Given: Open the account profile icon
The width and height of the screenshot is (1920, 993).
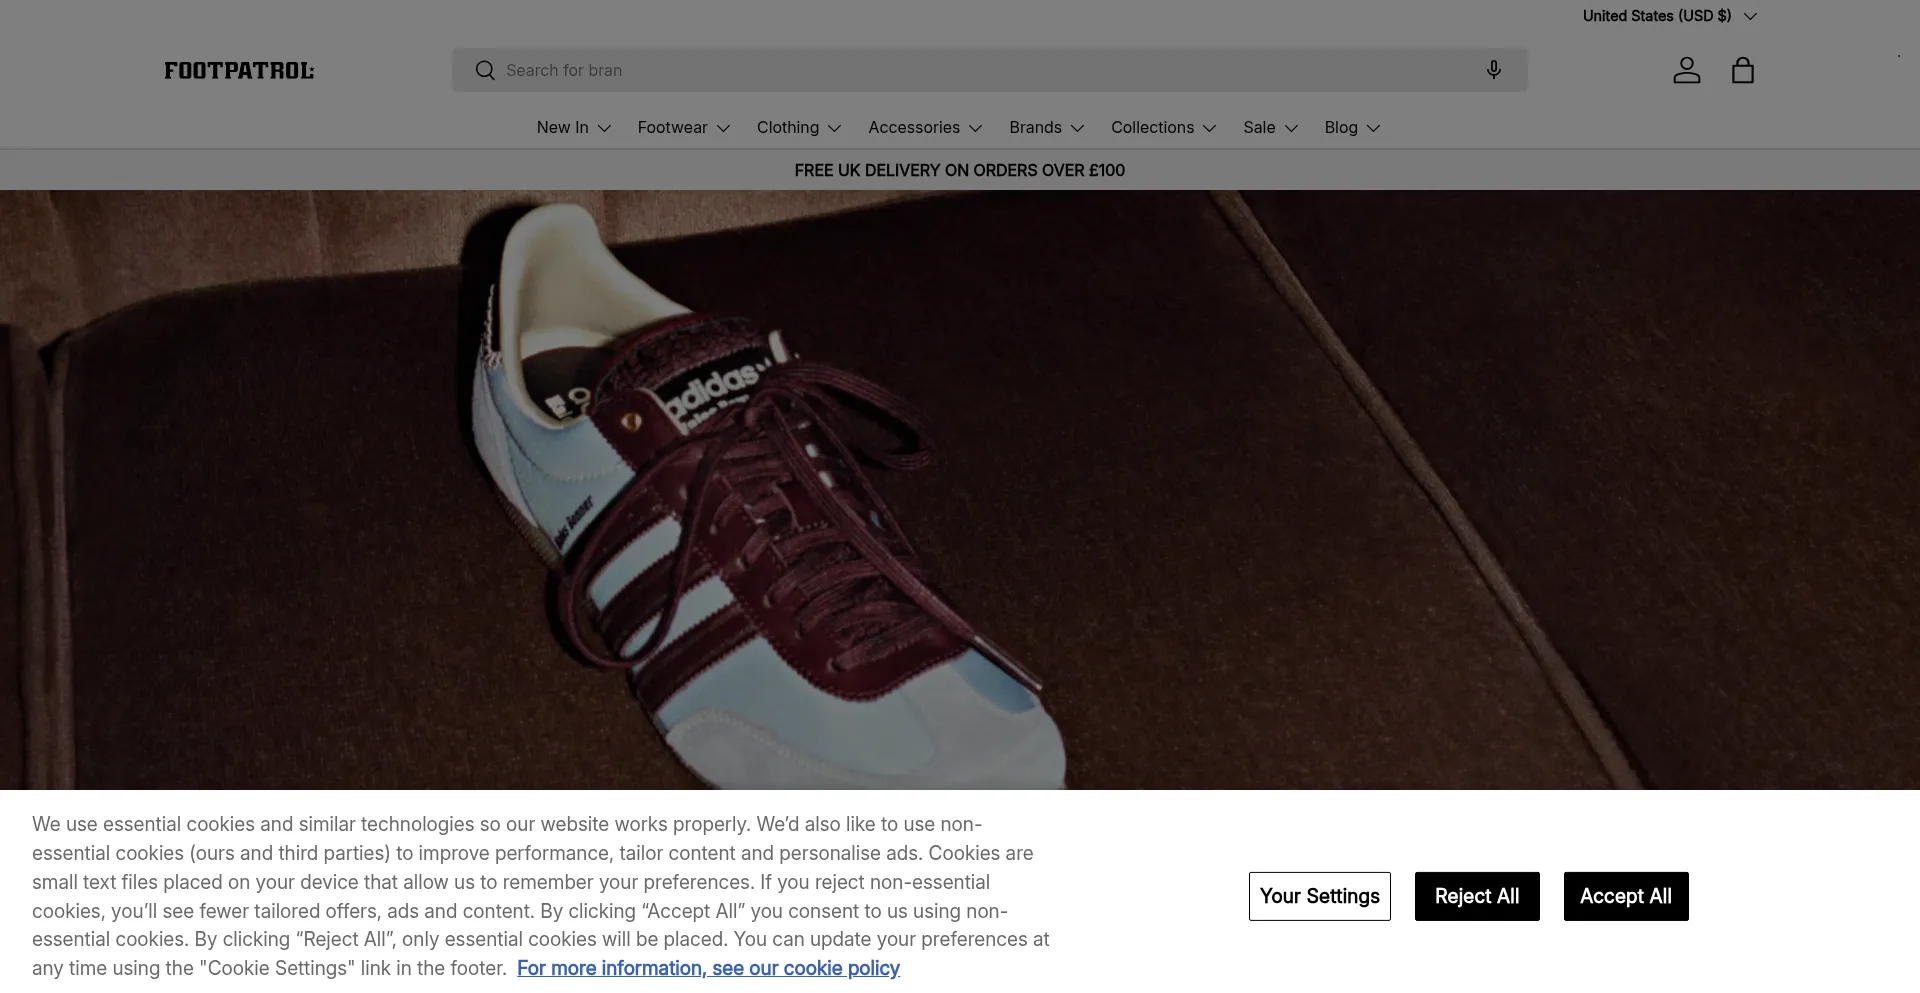Looking at the screenshot, I should tap(1686, 70).
